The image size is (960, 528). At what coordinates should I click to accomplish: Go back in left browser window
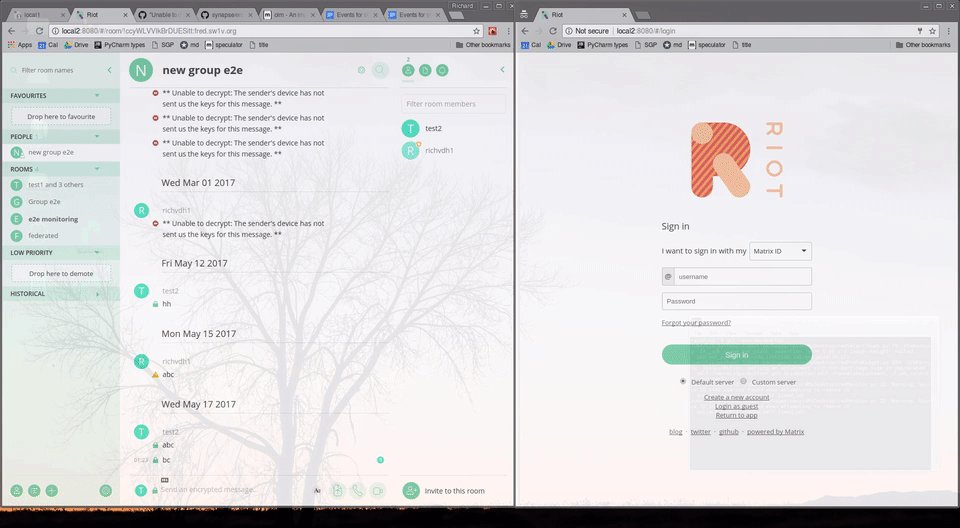(12, 31)
